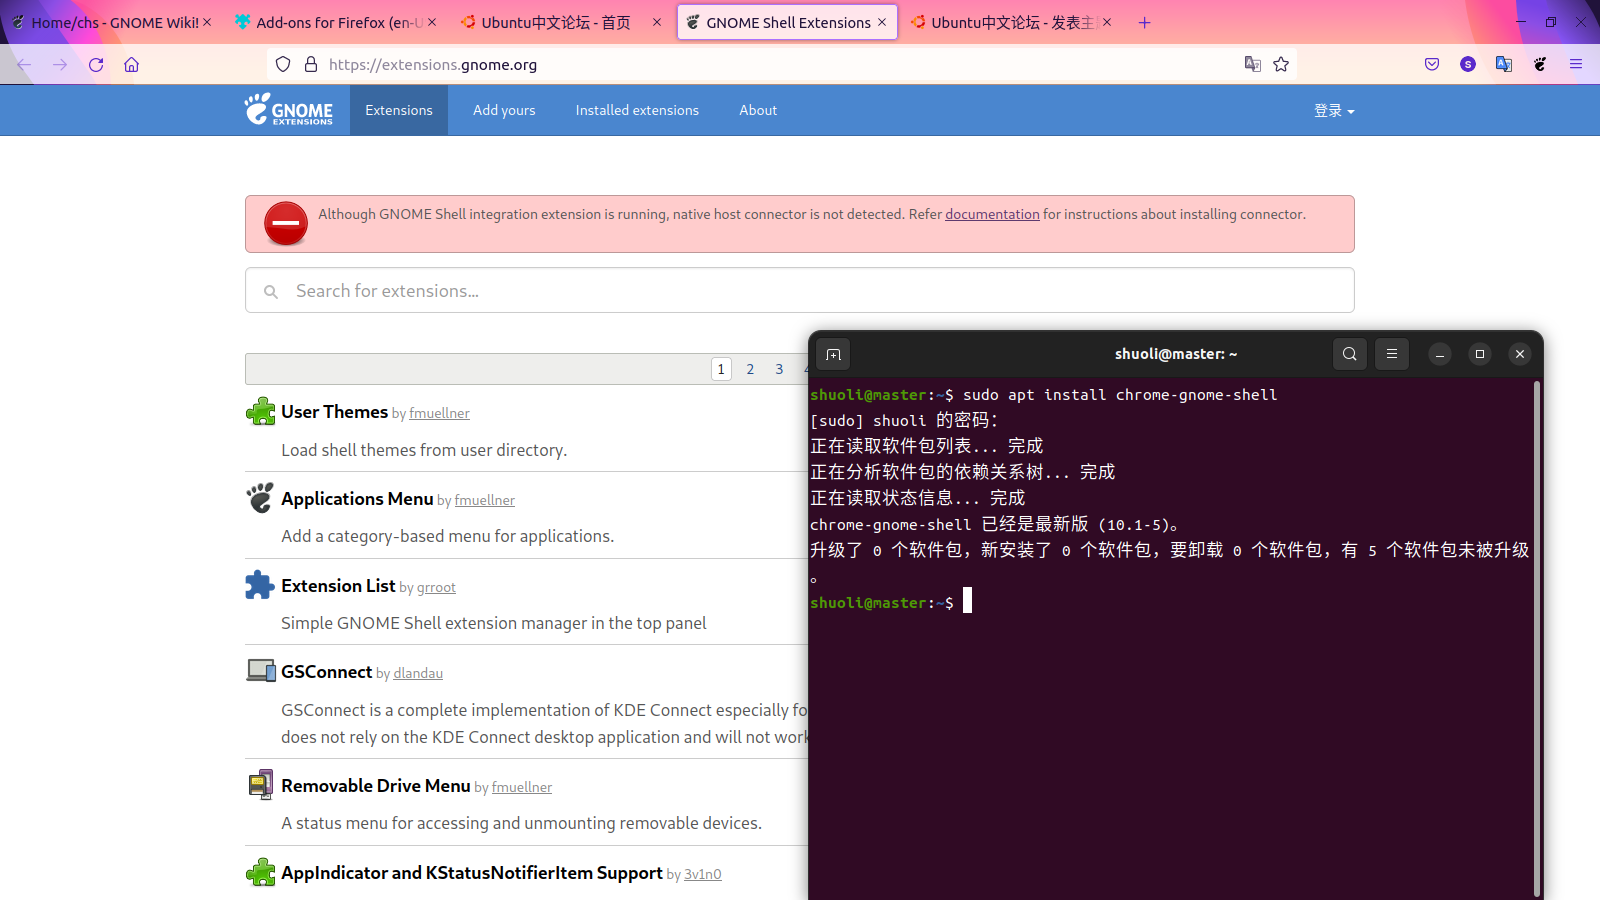Click the AppIndicator extension puzzle icon
The height and width of the screenshot is (900, 1600).
[261, 872]
